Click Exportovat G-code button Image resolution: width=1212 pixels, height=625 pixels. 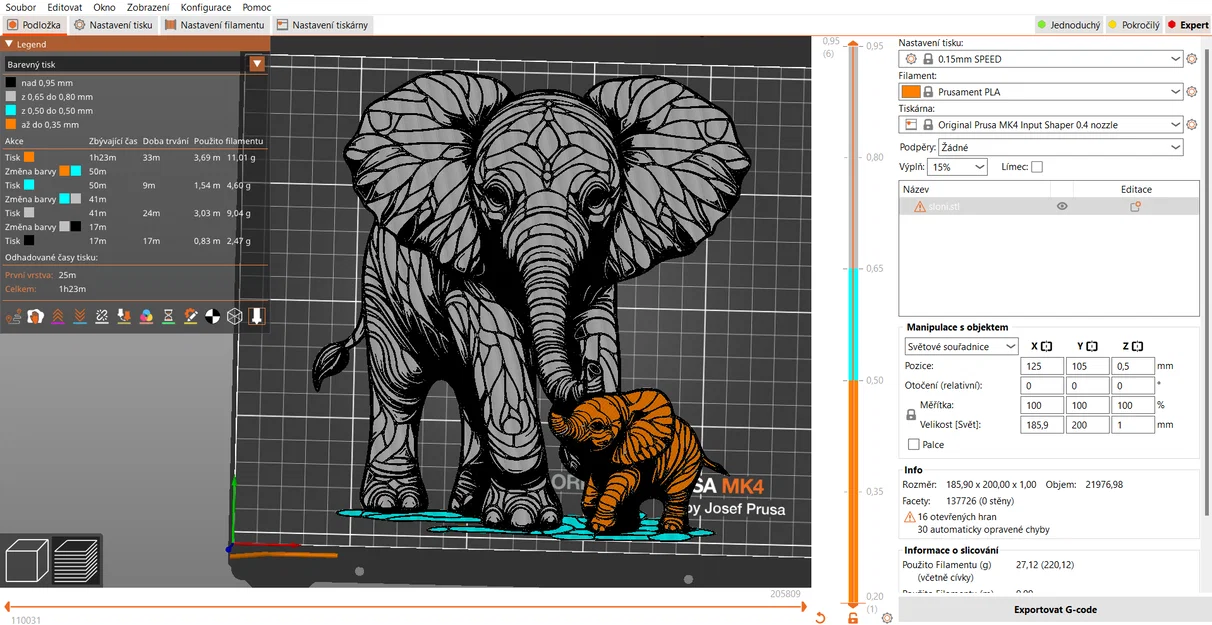(1055, 609)
